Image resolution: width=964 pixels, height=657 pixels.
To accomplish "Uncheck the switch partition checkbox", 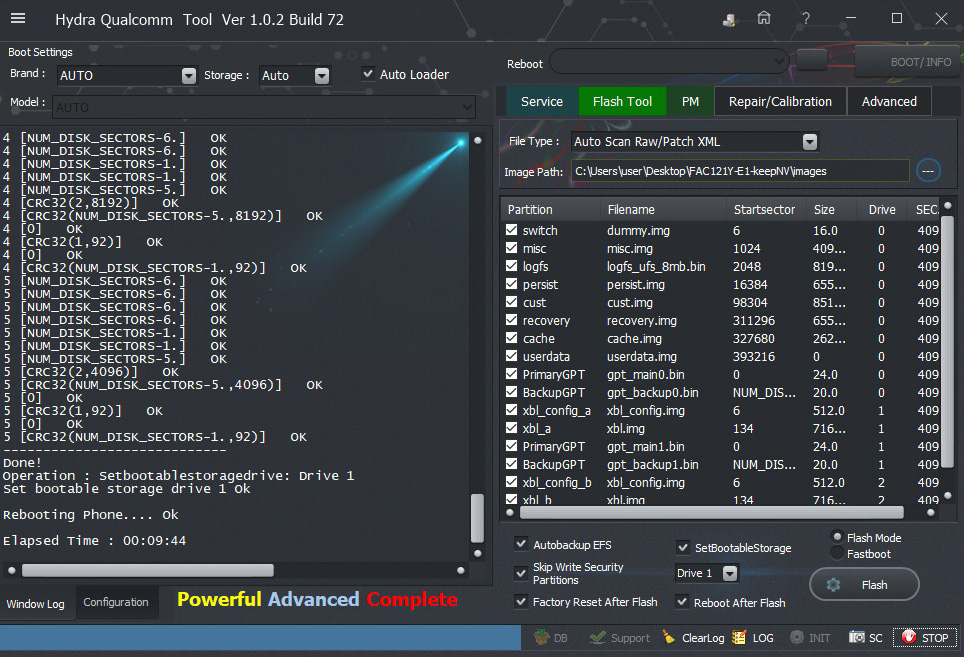I will coord(512,230).
